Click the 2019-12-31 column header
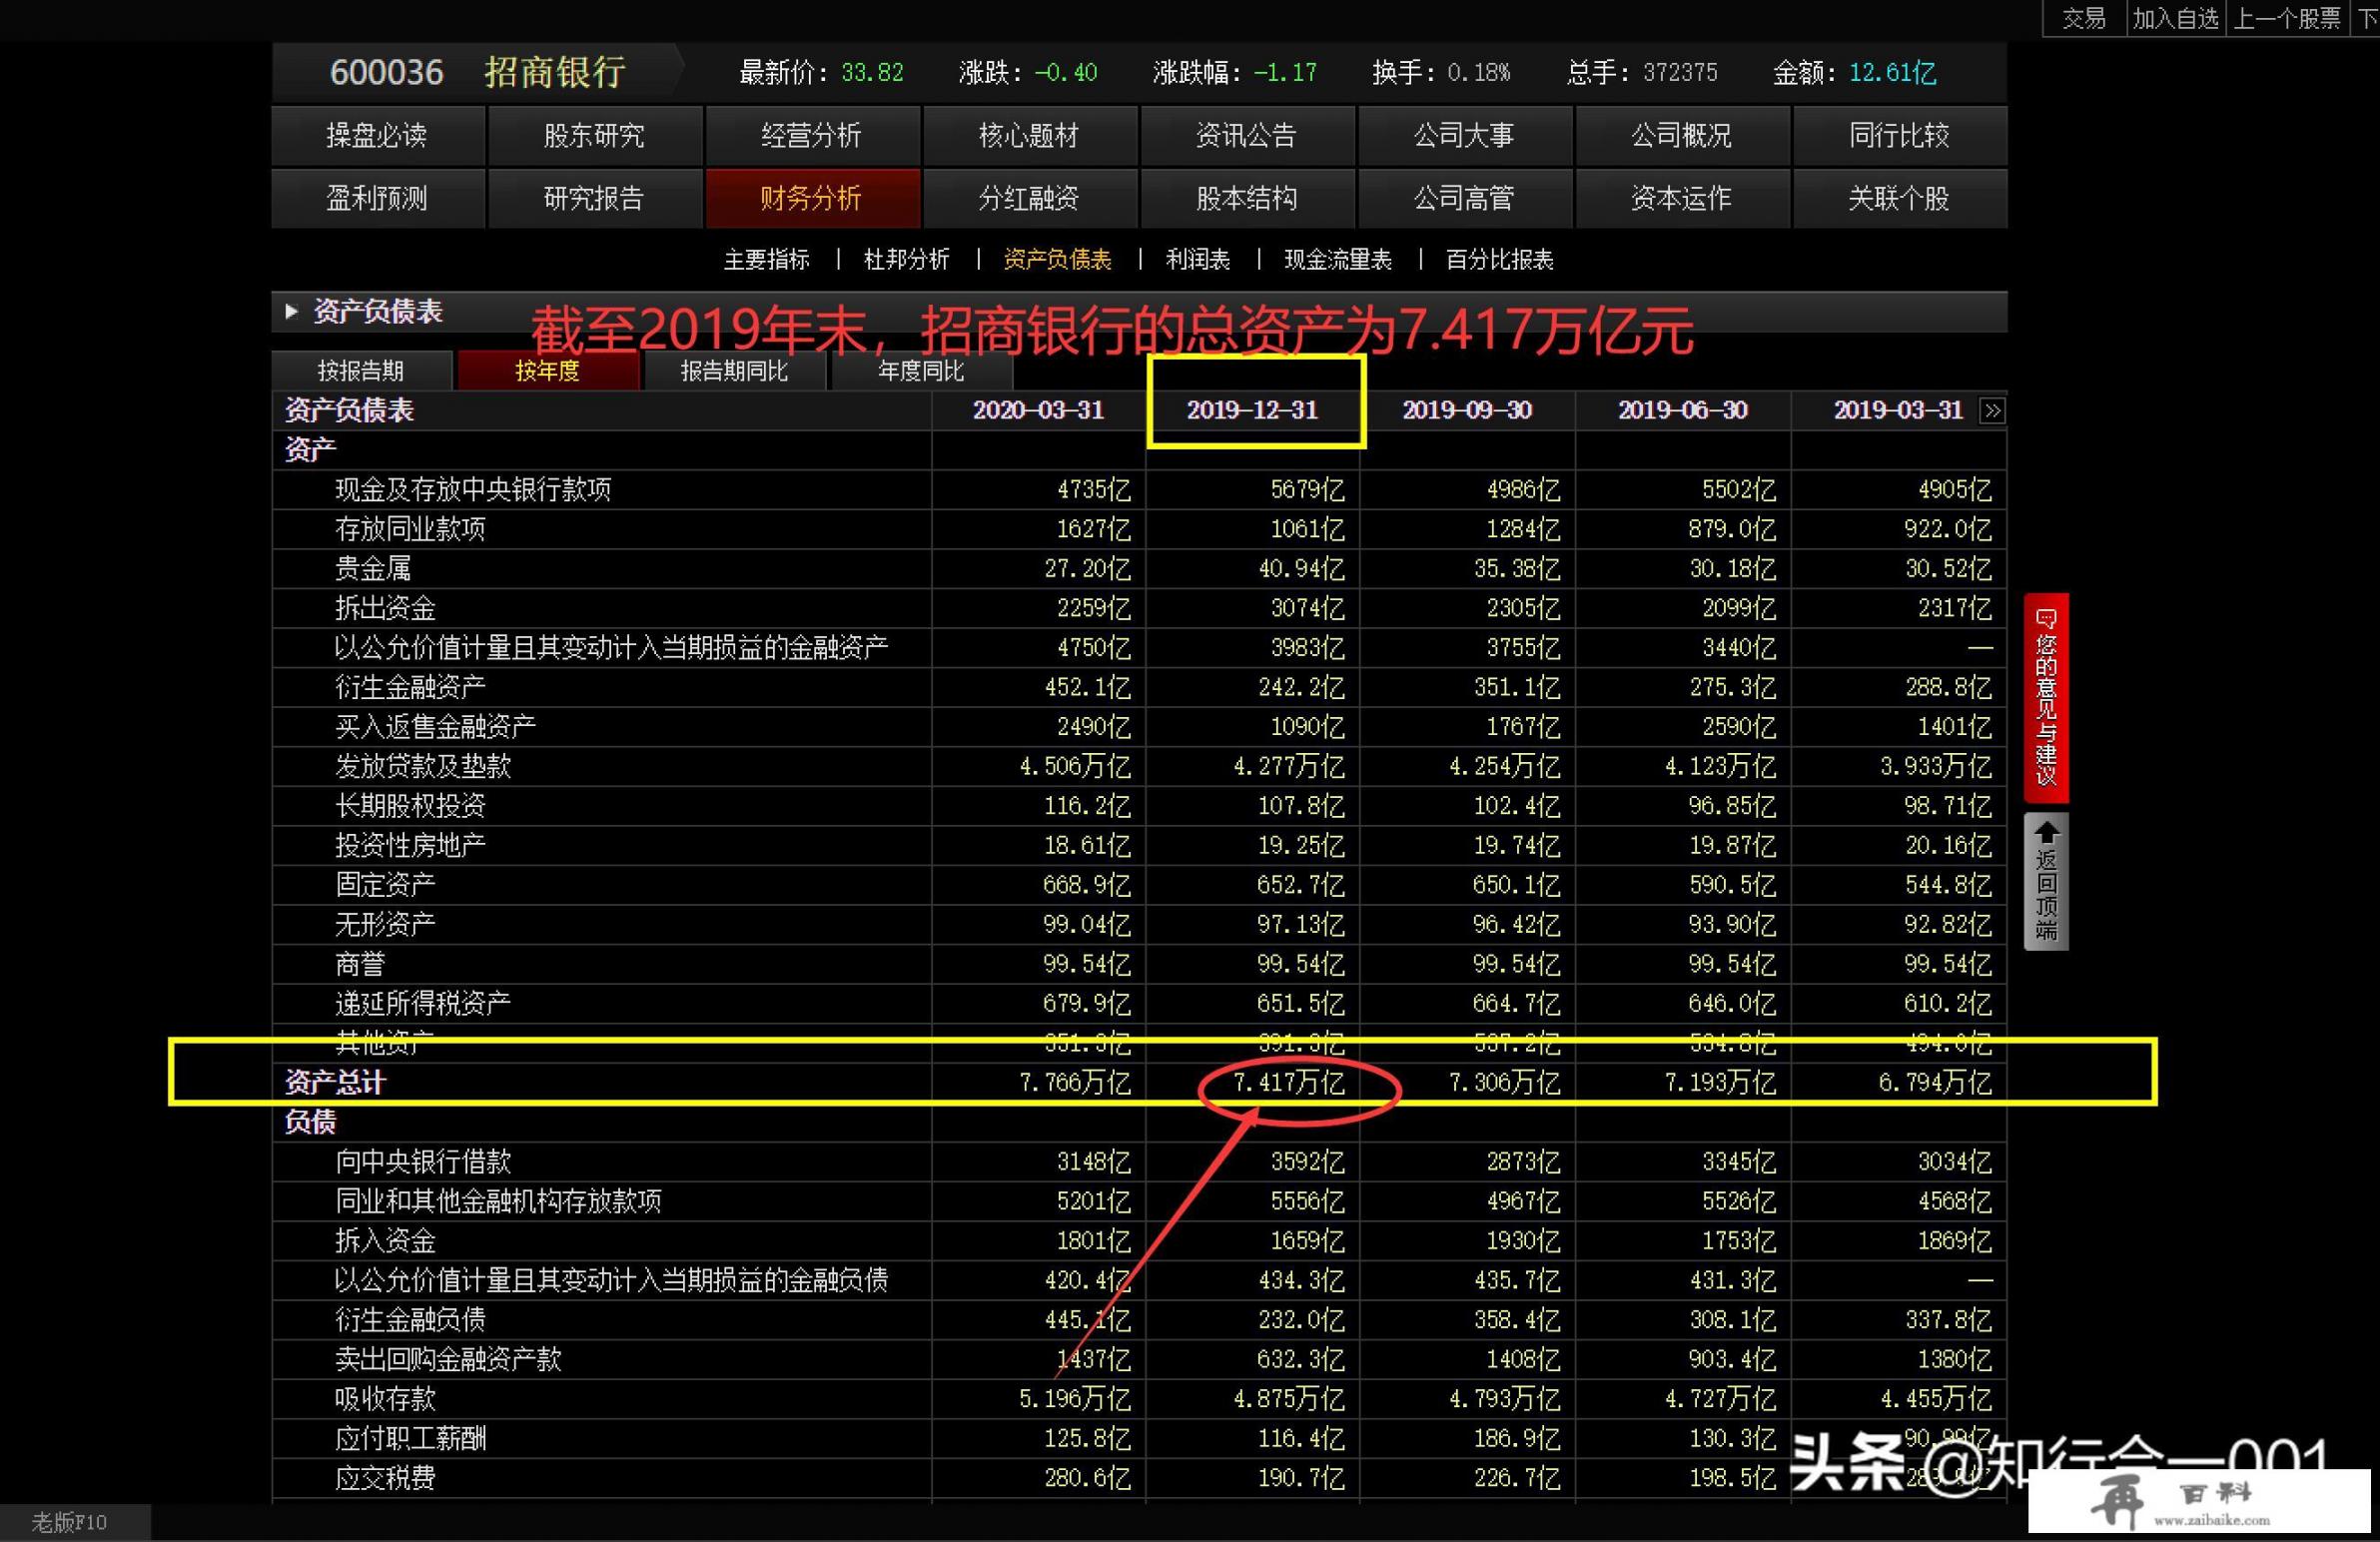 (x=1252, y=410)
